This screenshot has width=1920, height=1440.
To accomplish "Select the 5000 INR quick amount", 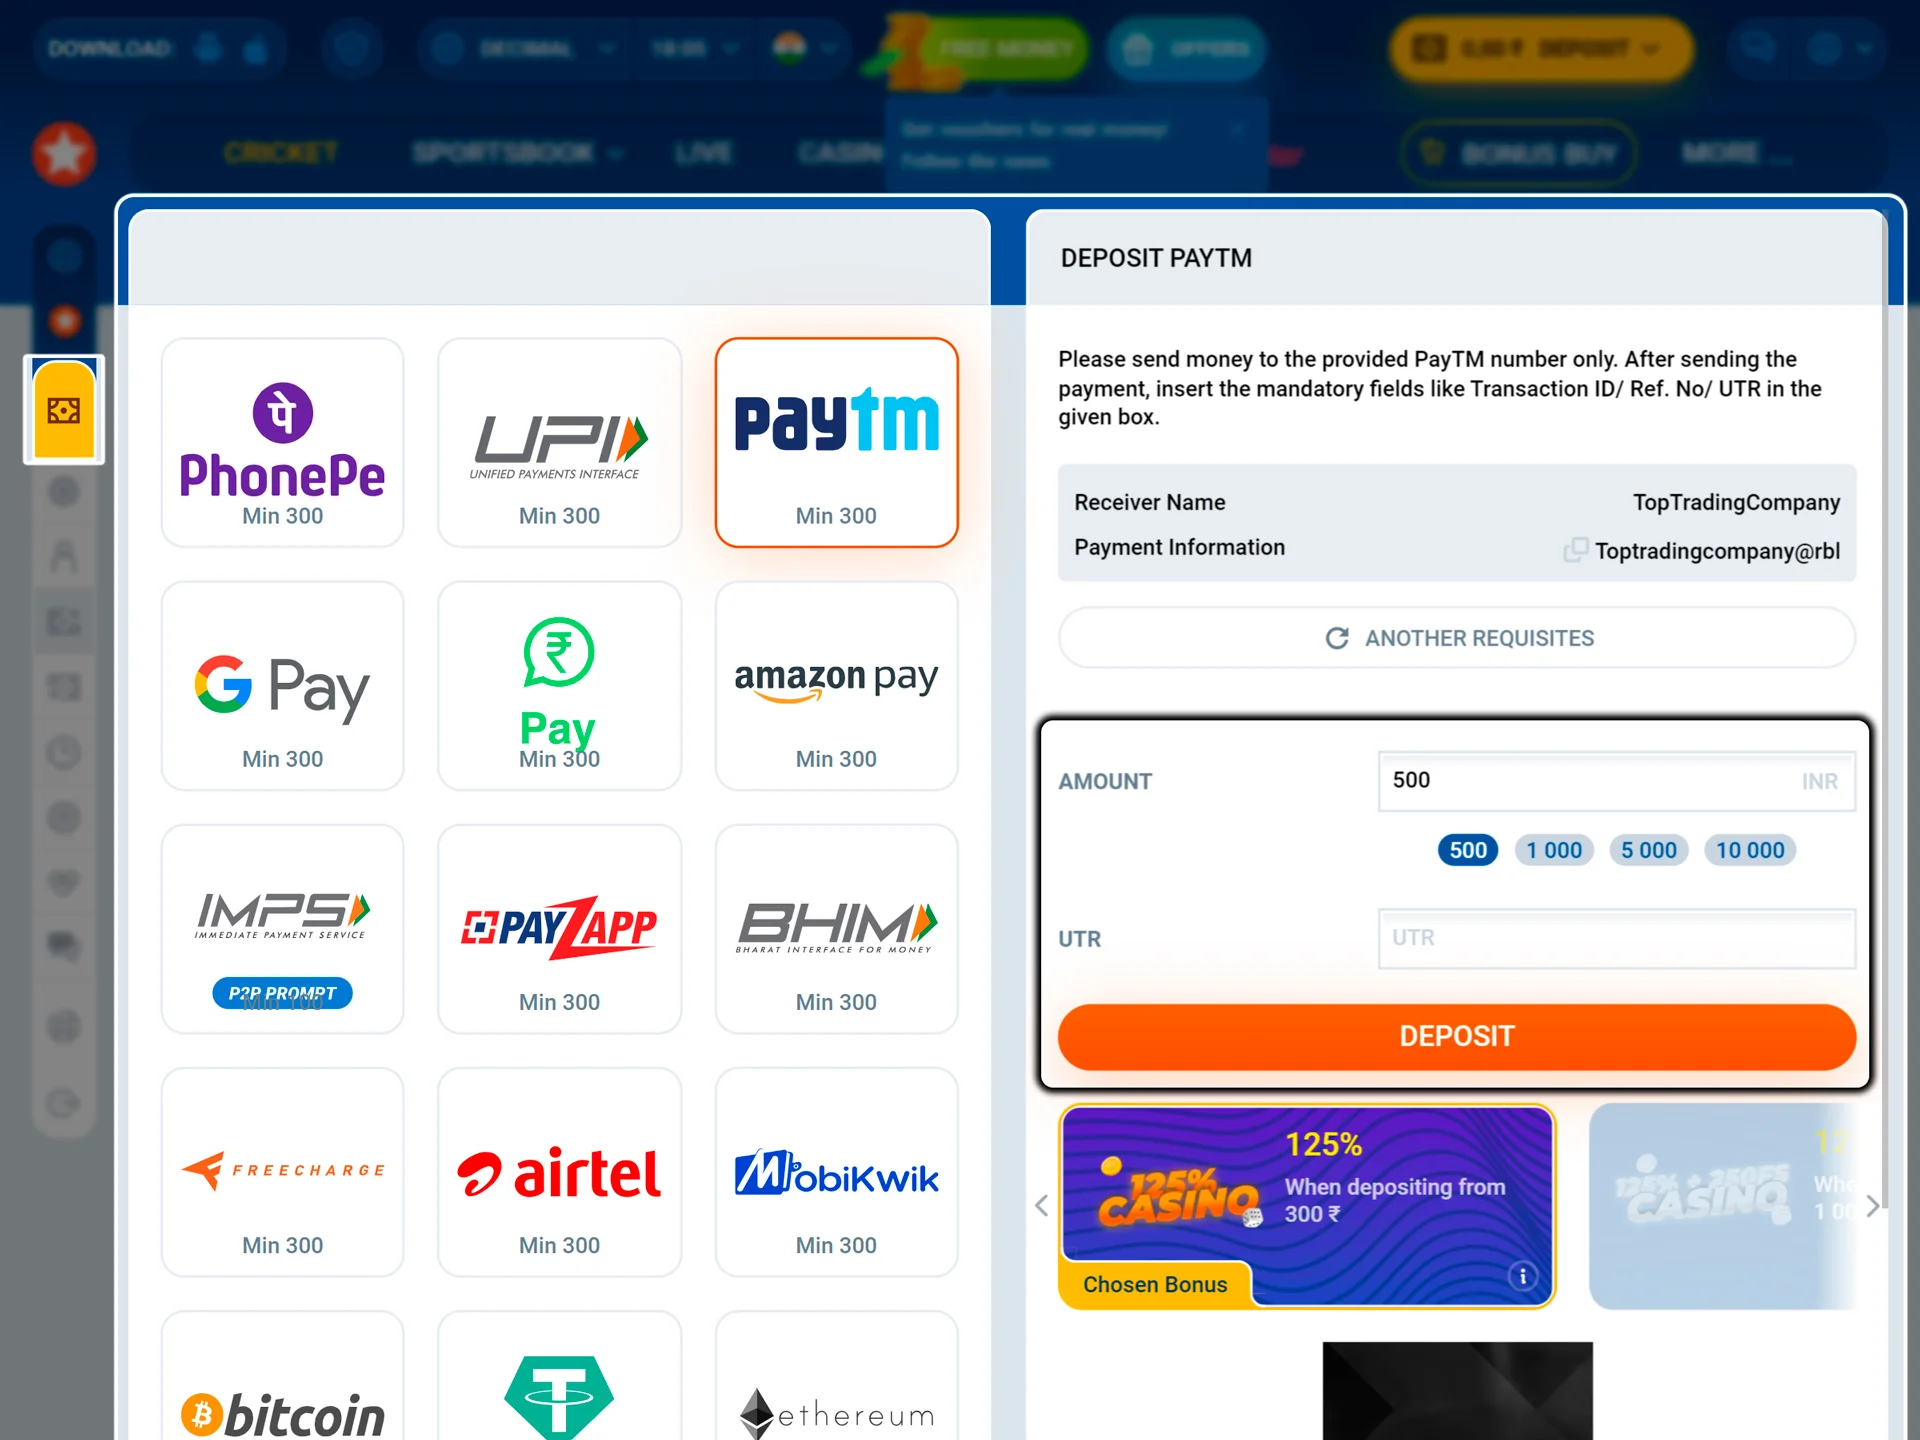I will 1648,849.
